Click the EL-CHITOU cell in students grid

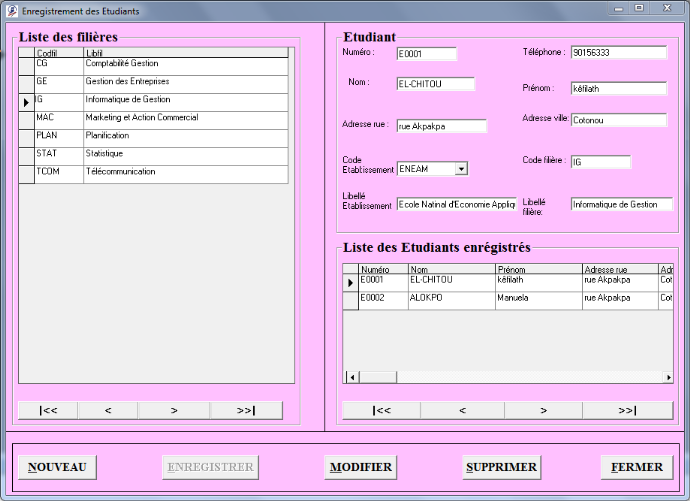point(451,283)
